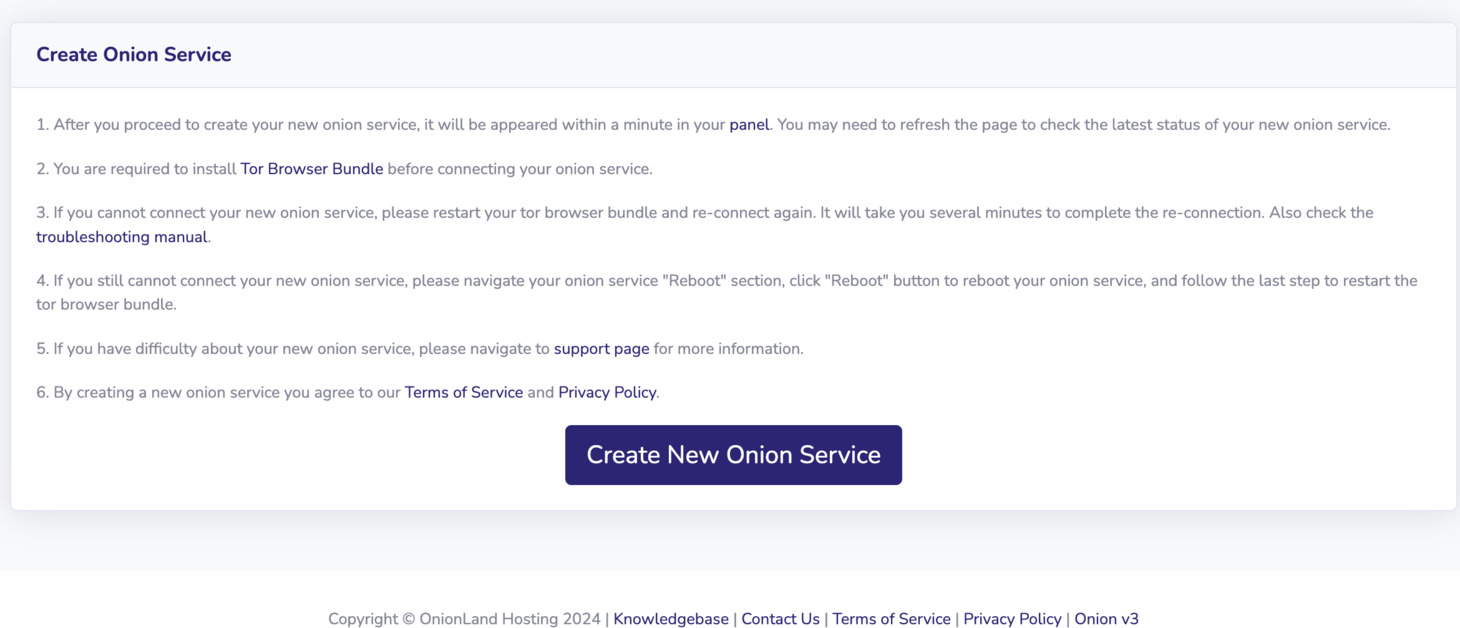Image resolution: width=1460 pixels, height=628 pixels.
Task: Review the Privacy Policy agreement
Action: click(607, 392)
